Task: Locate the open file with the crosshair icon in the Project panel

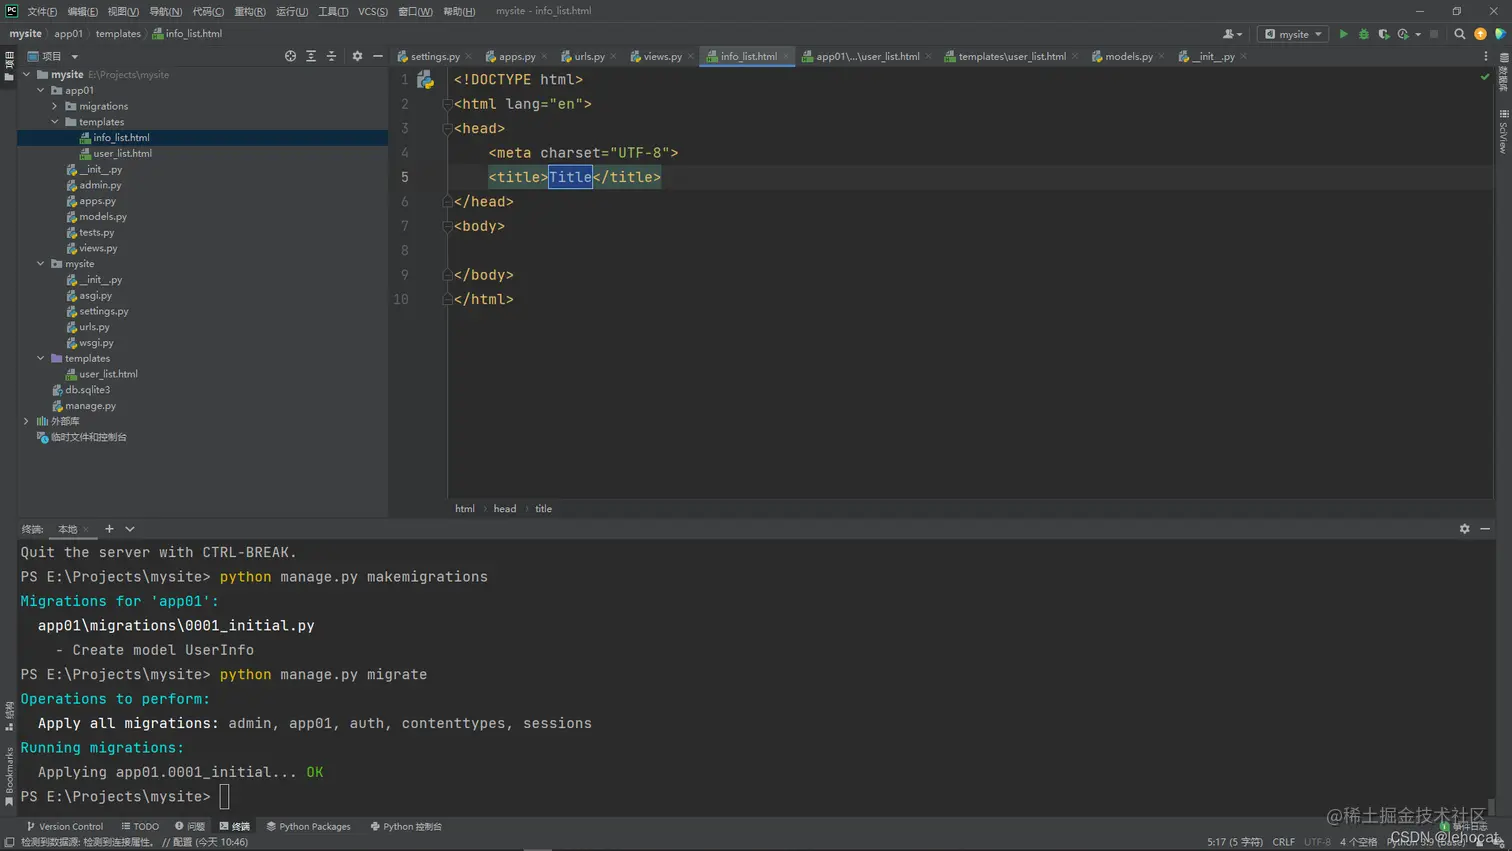Action: (x=290, y=56)
